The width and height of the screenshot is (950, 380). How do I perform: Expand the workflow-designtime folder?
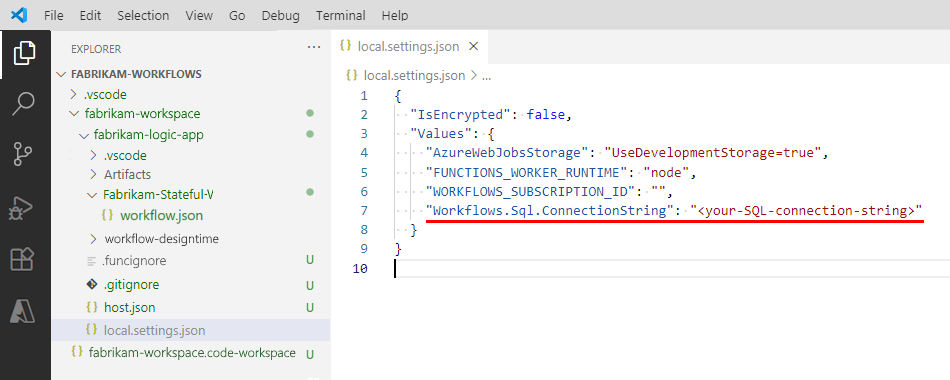[x=93, y=239]
